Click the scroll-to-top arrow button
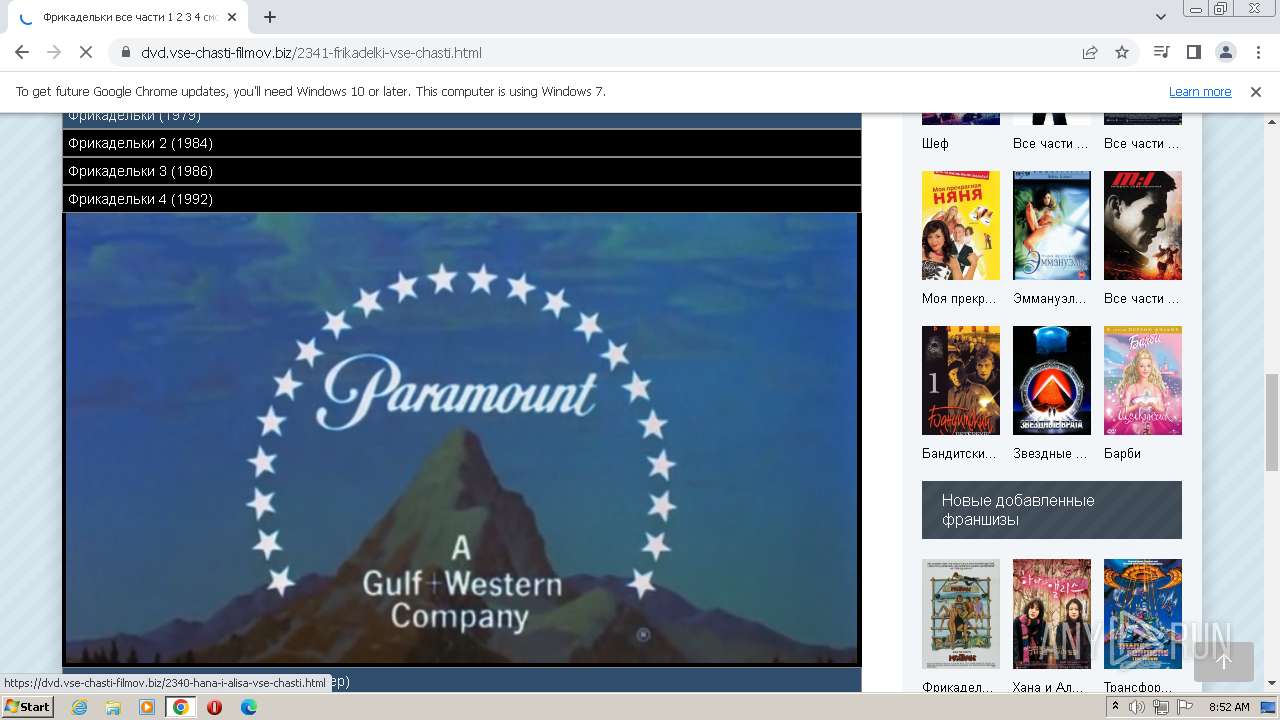Screen dimensions: 1280x720 [x=1224, y=661]
